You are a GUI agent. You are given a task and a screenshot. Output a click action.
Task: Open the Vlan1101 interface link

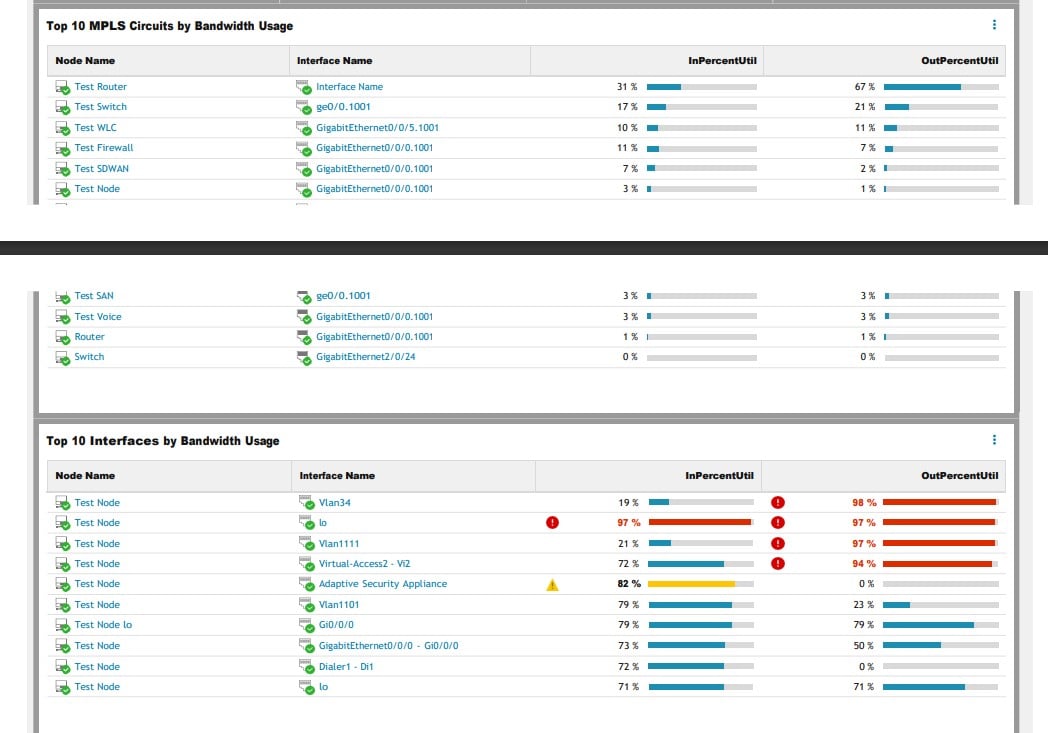click(339, 604)
